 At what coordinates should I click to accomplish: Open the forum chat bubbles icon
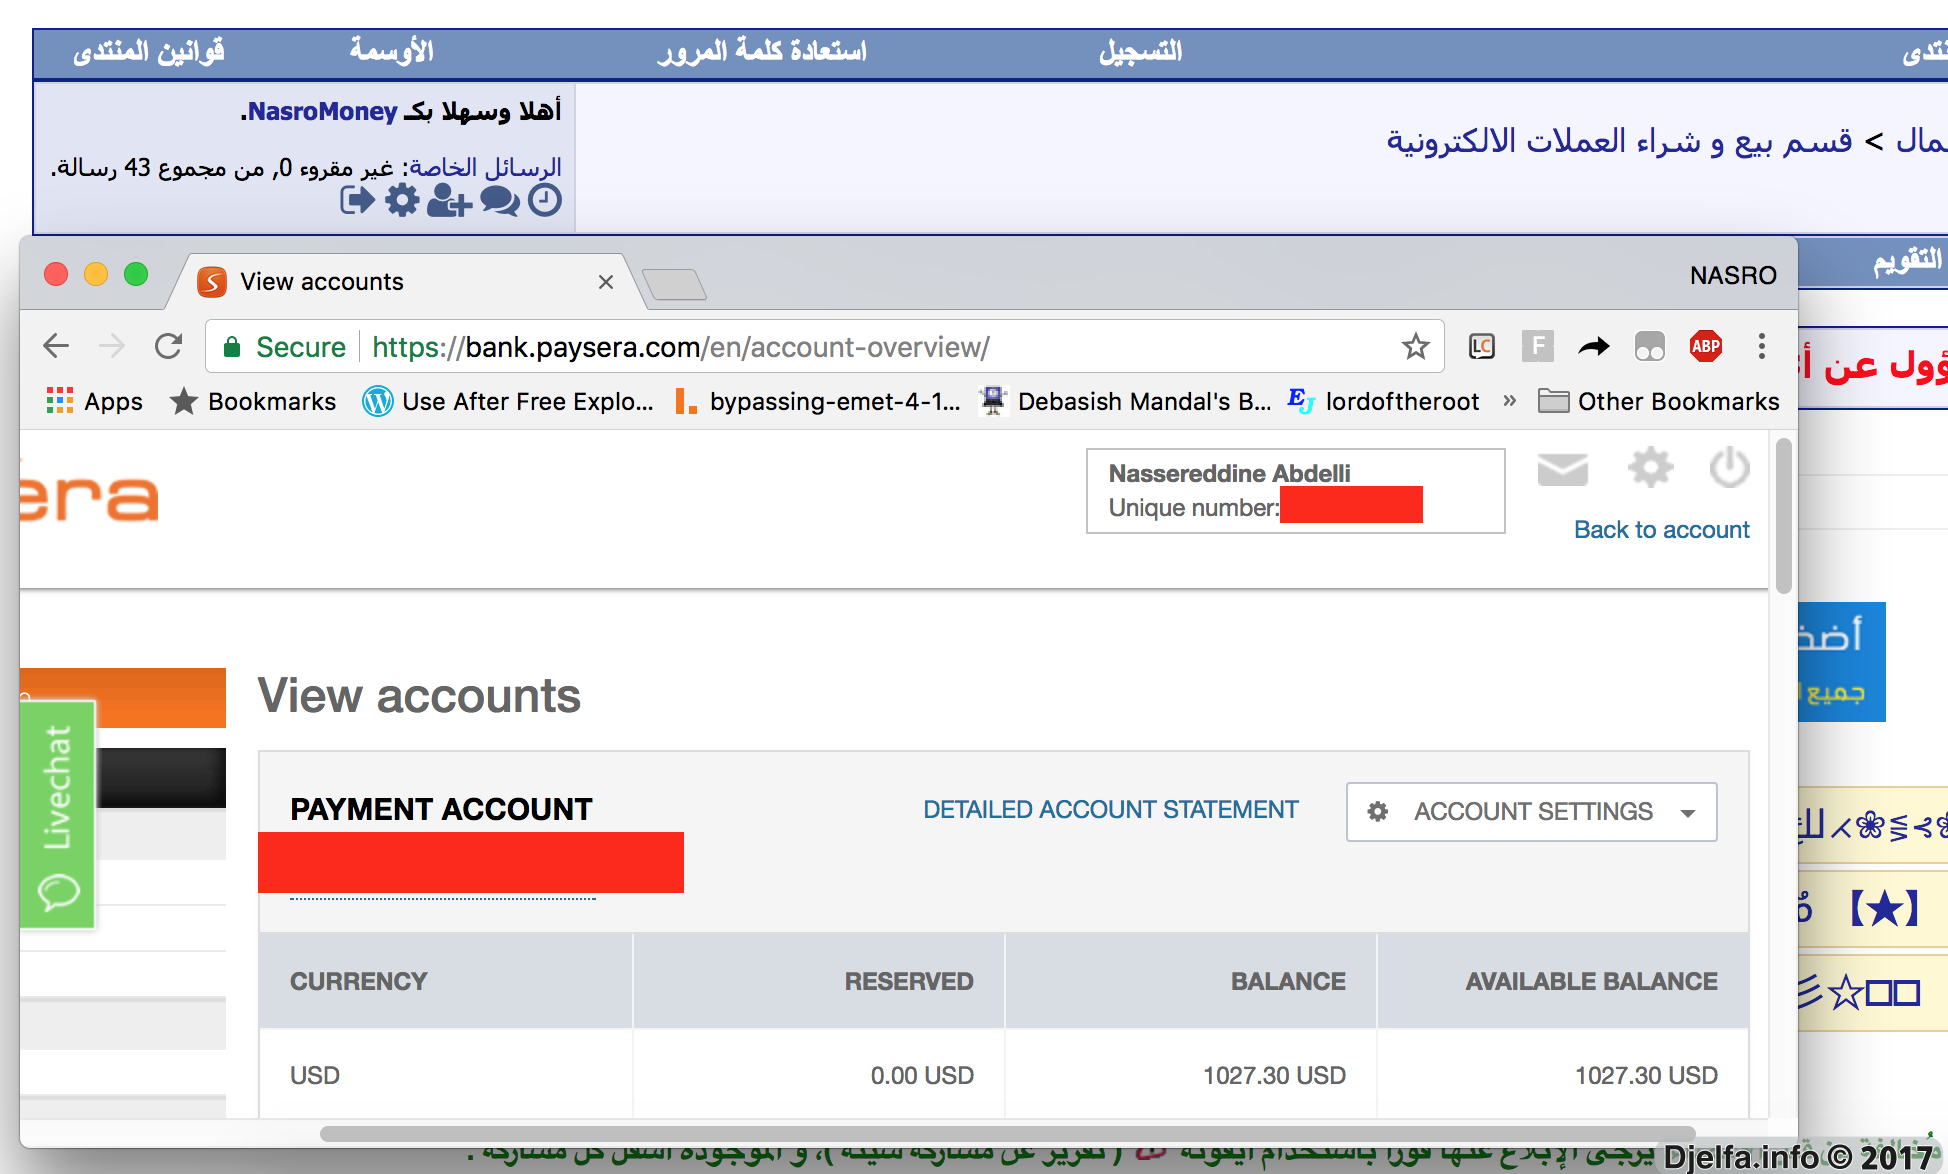499,201
